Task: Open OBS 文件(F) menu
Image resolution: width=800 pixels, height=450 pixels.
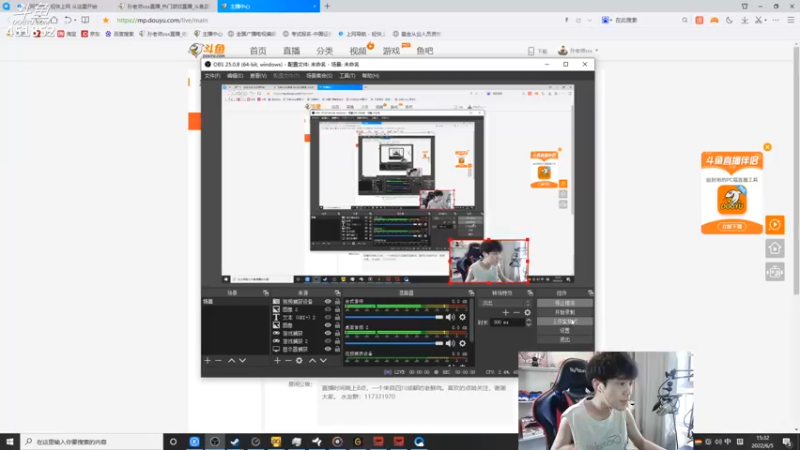Action: (x=212, y=76)
